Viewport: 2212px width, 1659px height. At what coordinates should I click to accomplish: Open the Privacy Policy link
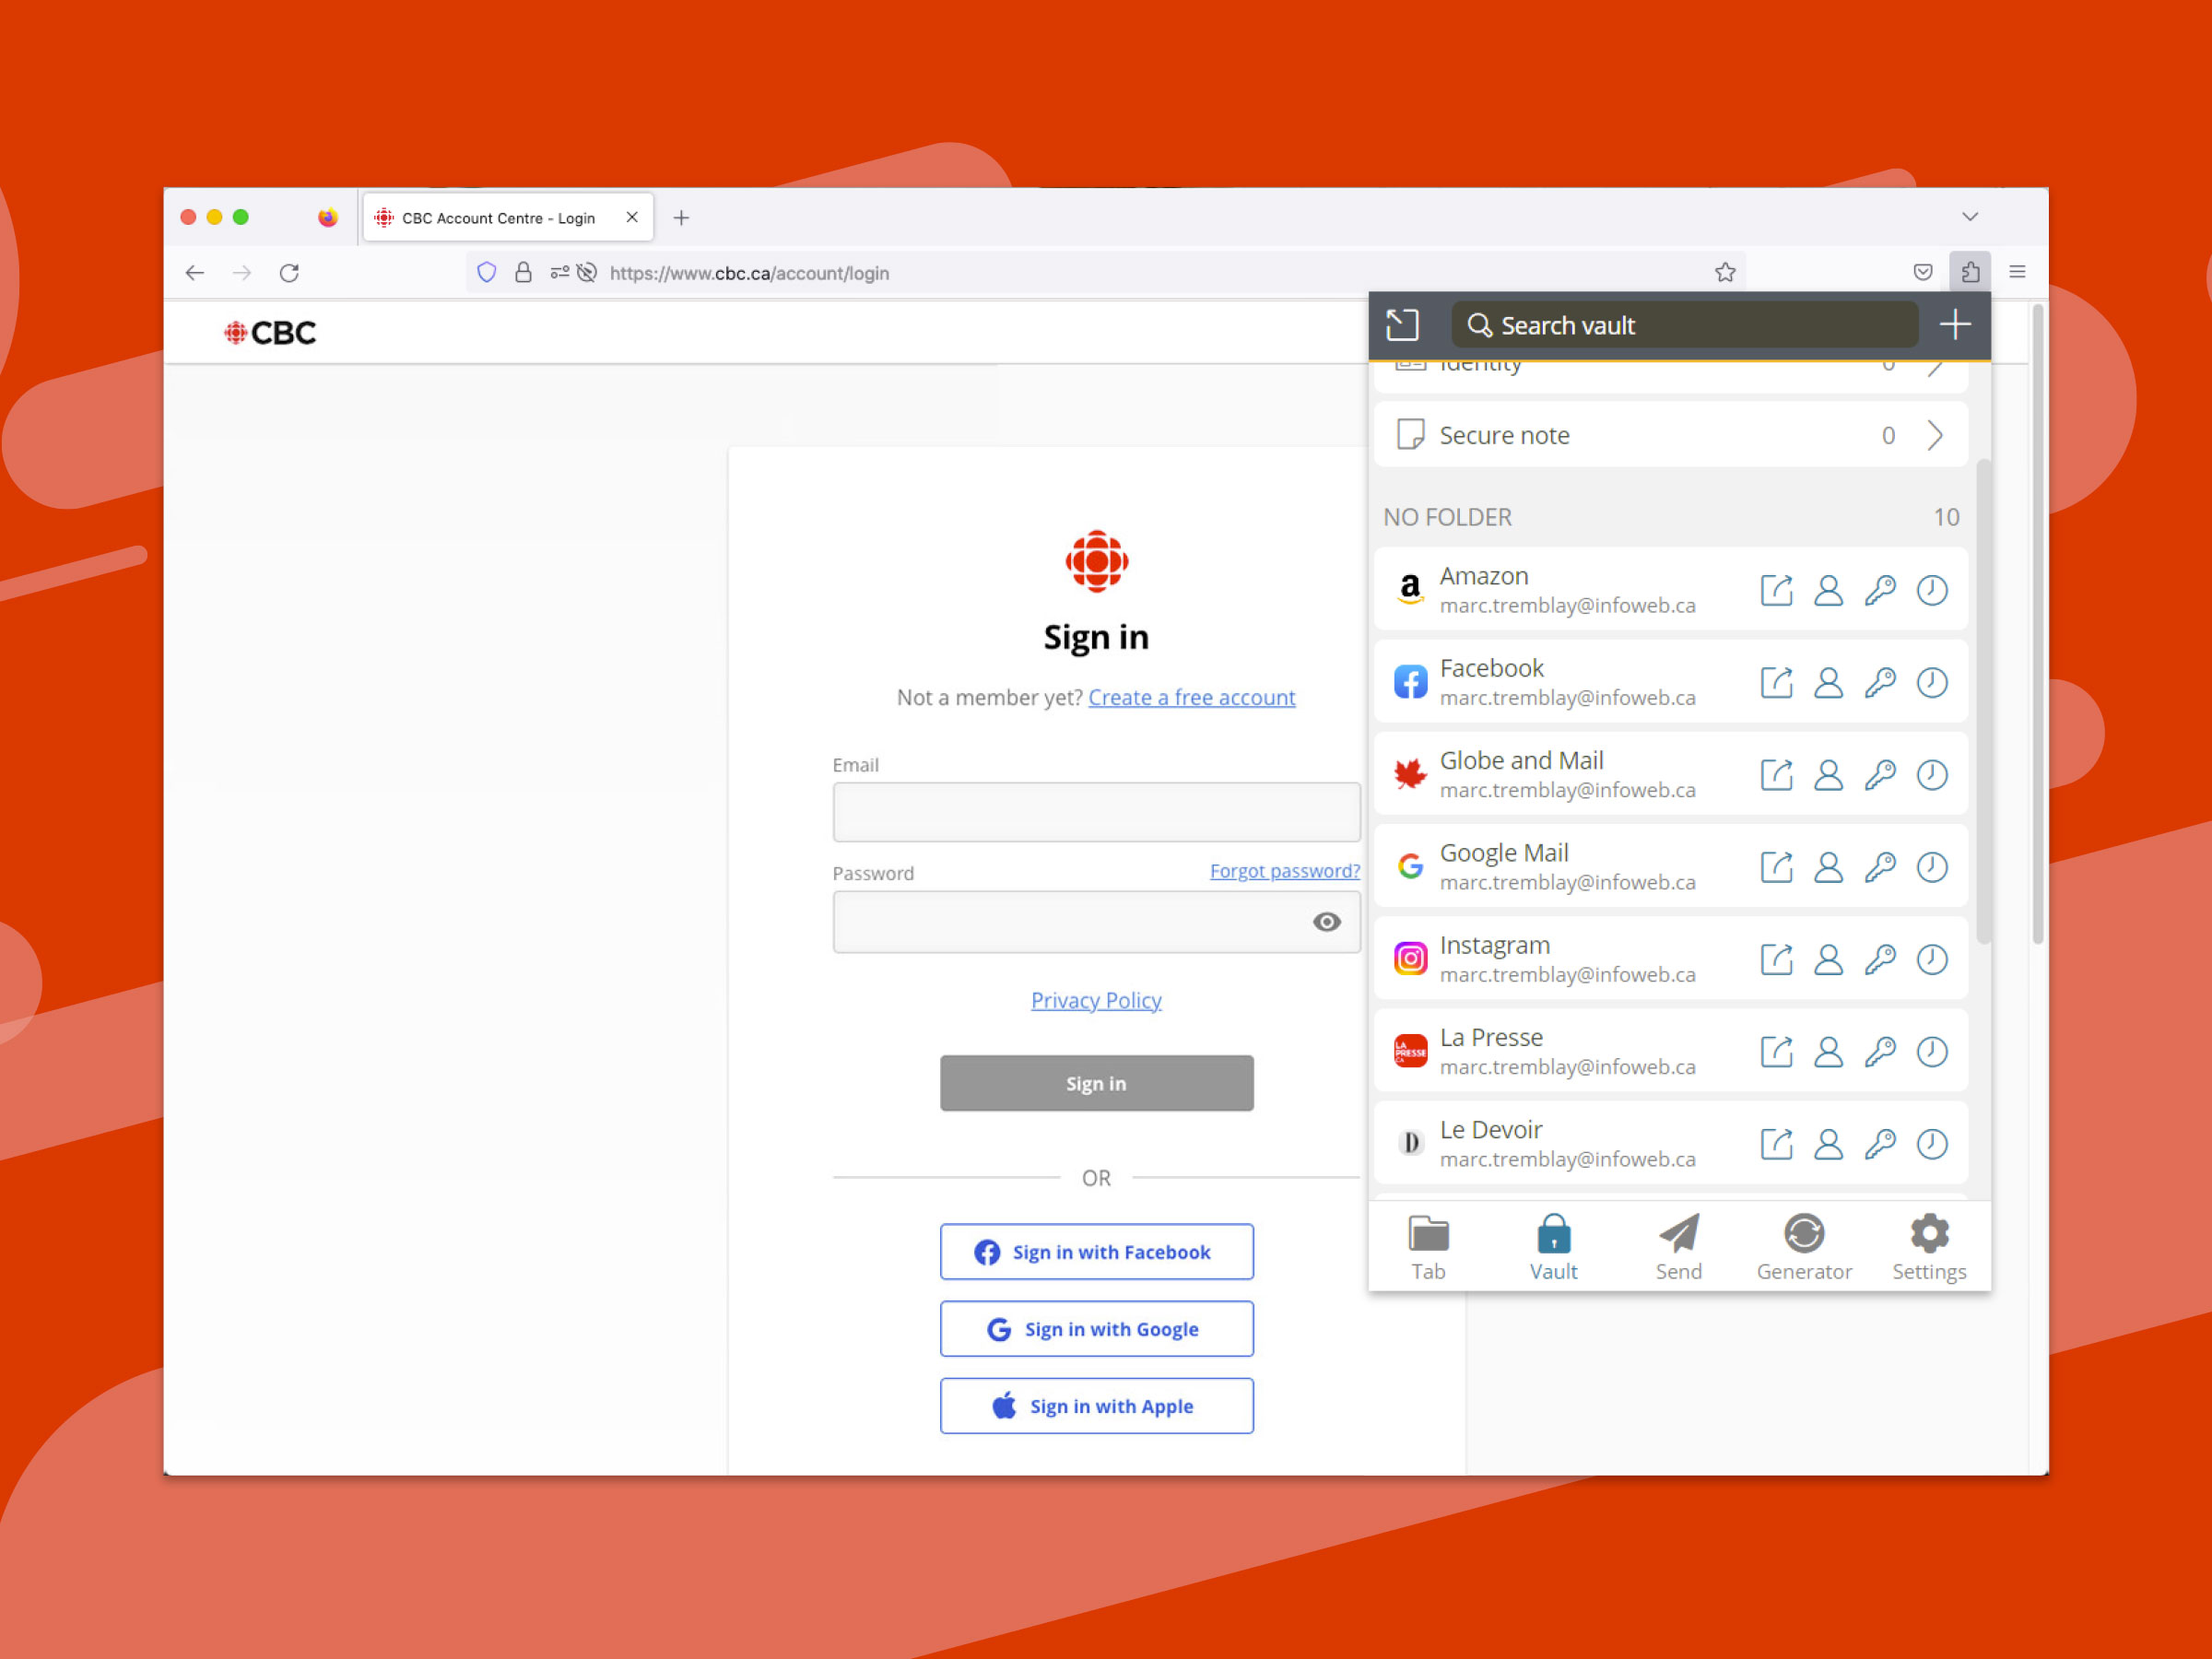coord(1096,1000)
